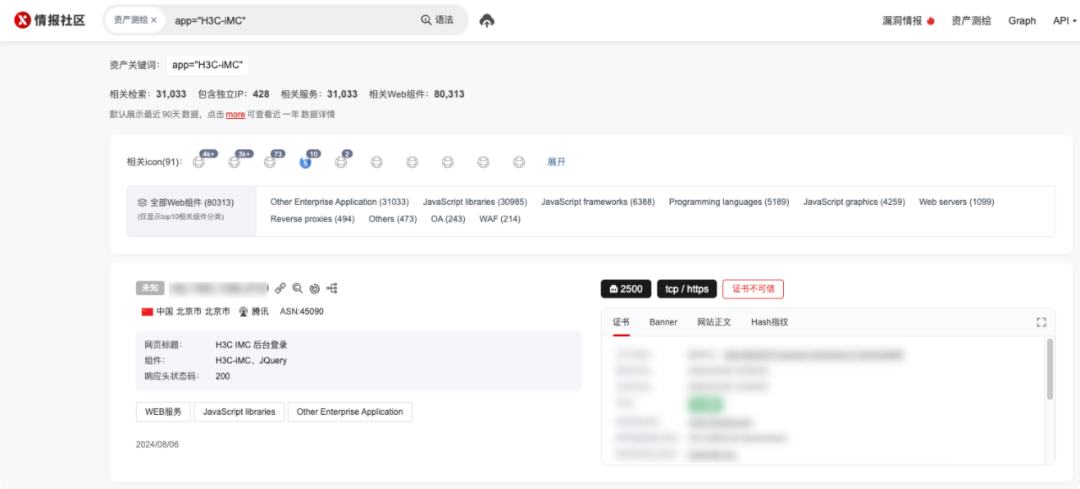
Task: Click the date 2024/08/06
Action: tap(158, 444)
